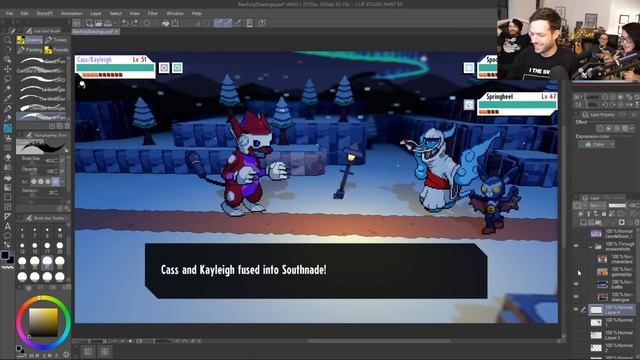Select the Text tool marked A
640x360 pixels.
tap(7, 227)
